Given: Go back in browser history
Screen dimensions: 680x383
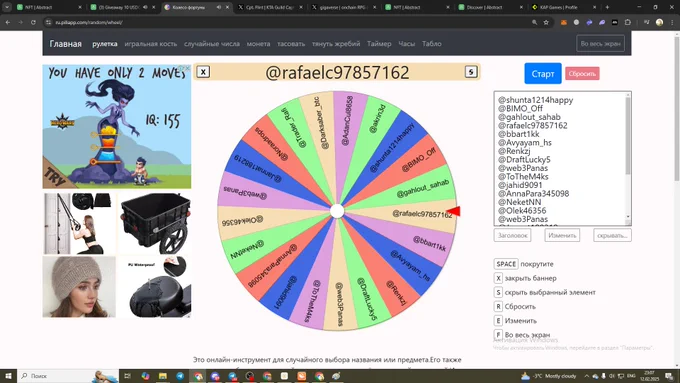Looking at the screenshot, I should (8, 22).
